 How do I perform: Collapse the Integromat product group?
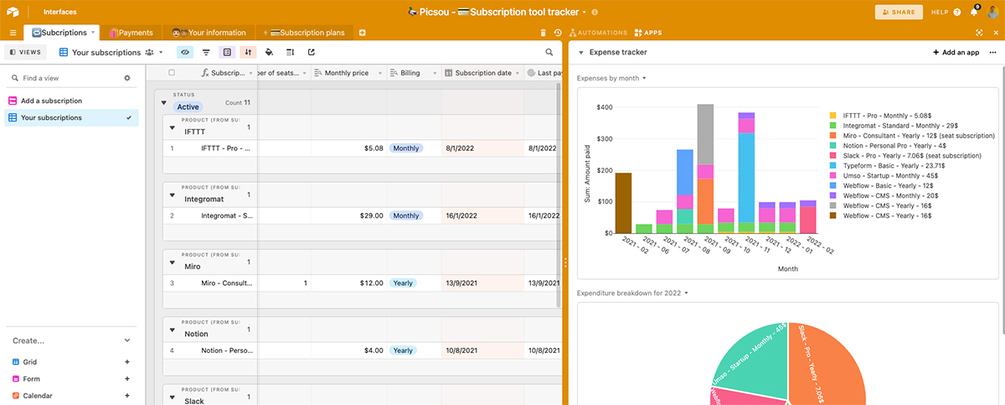click(x=172, y=195)
